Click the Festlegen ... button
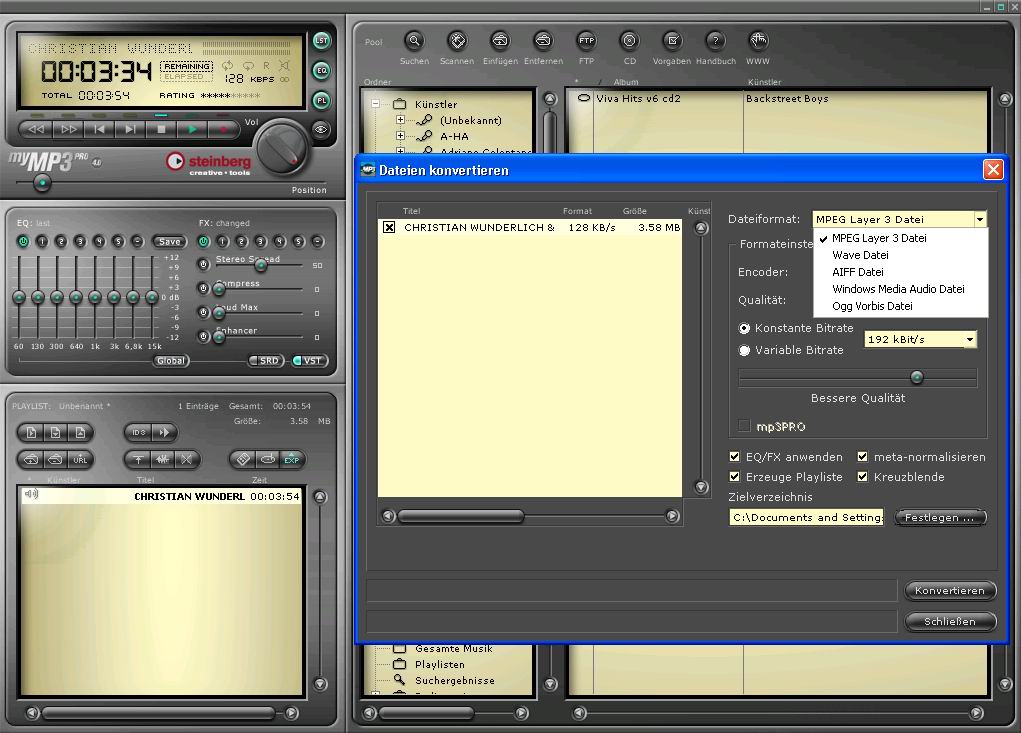 point(940,518)
